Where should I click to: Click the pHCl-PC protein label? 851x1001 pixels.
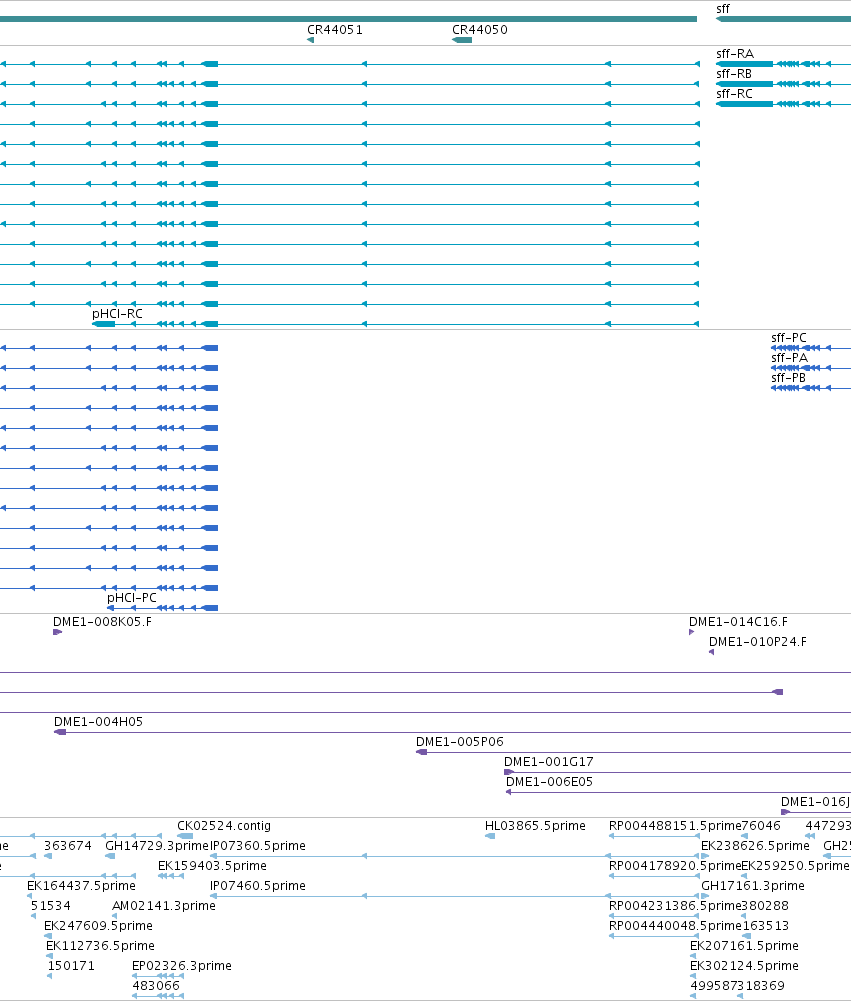click(x=132, y=598)
